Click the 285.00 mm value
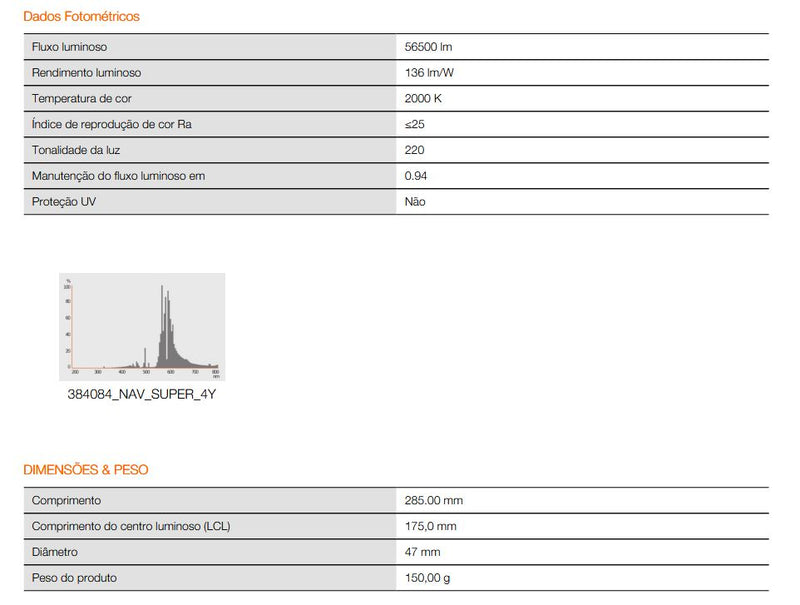Screen dimensions: 800x605 tap(434, 500)
